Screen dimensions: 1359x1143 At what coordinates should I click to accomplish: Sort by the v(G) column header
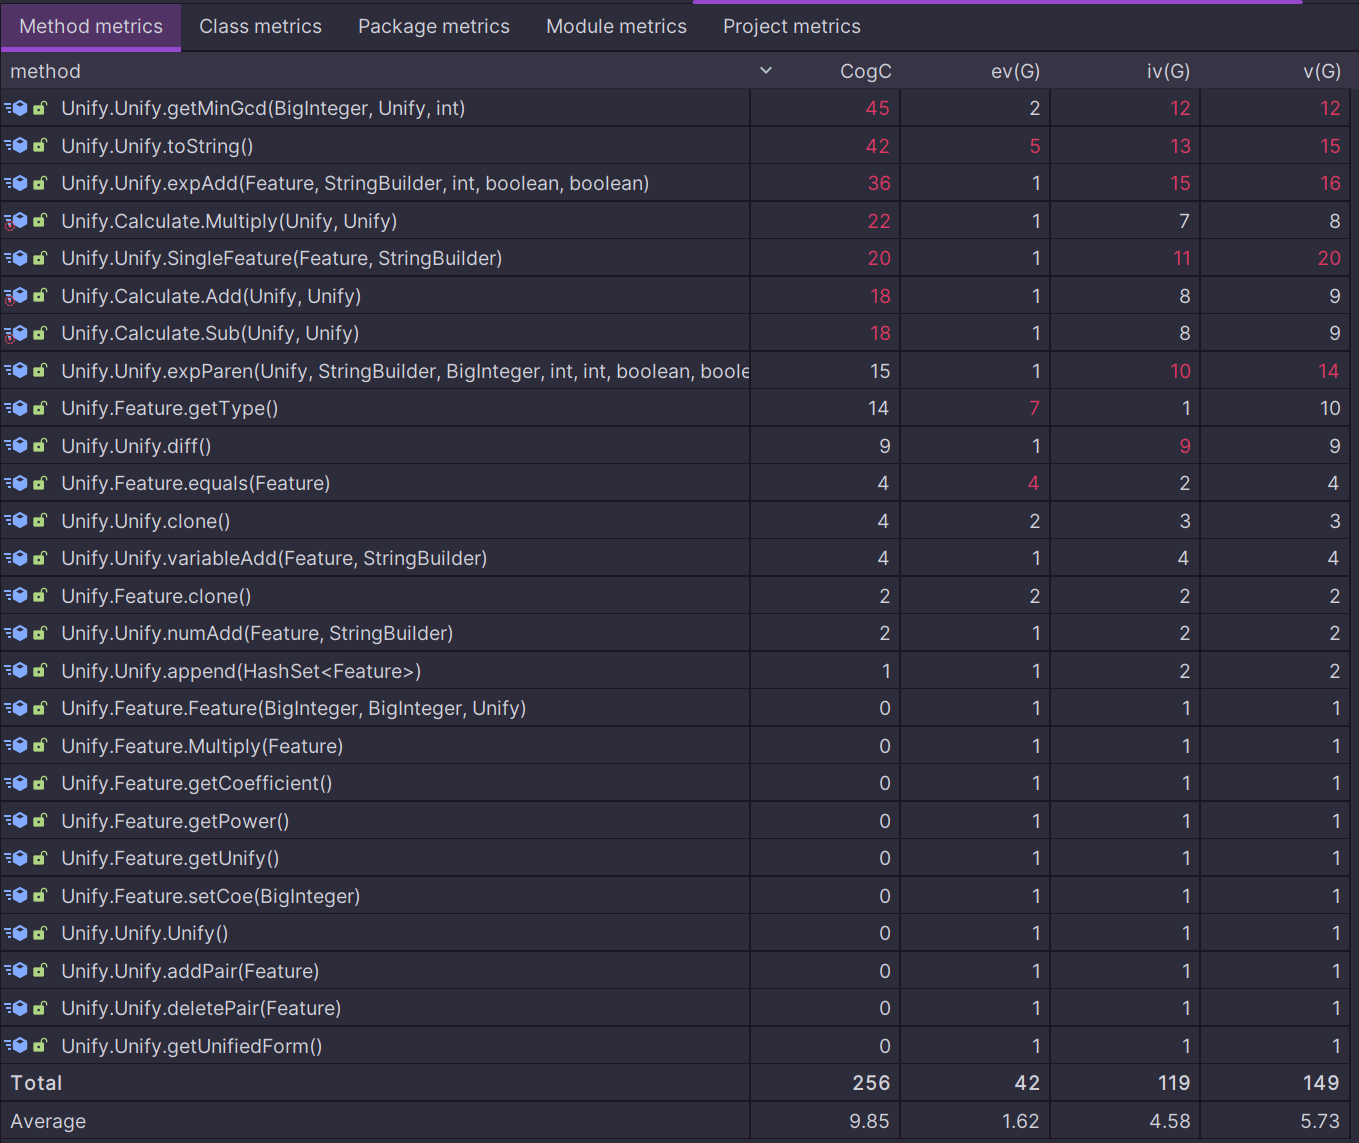(x=1322, y=72)
